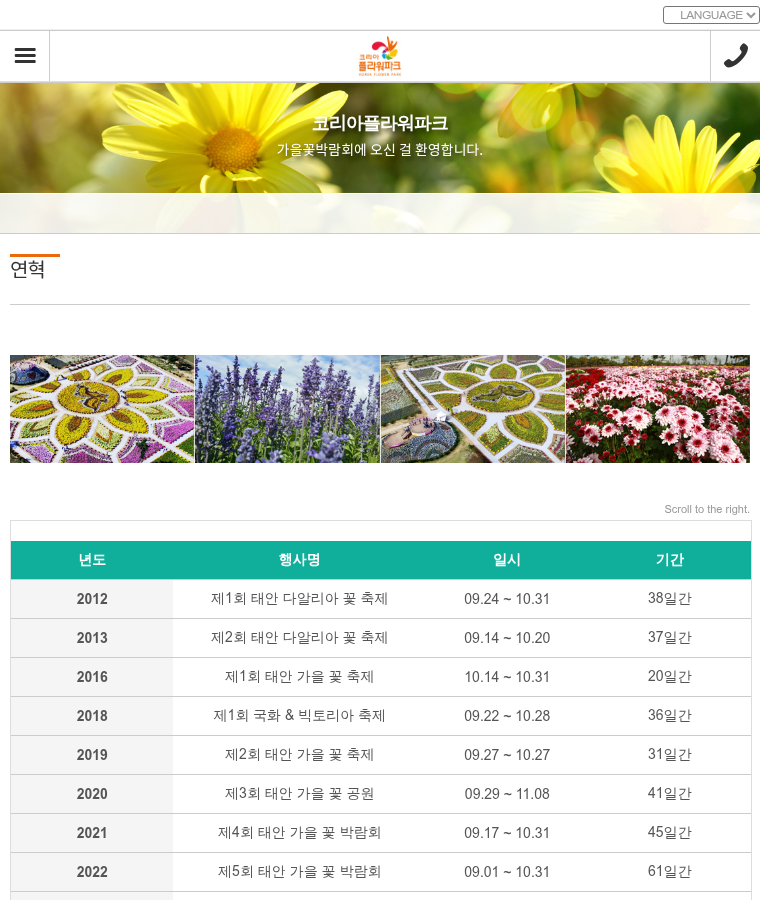Select the purple lavender flowers thumbnail
This screenshot has height=900, width=760.
click(x=288, y=409)
